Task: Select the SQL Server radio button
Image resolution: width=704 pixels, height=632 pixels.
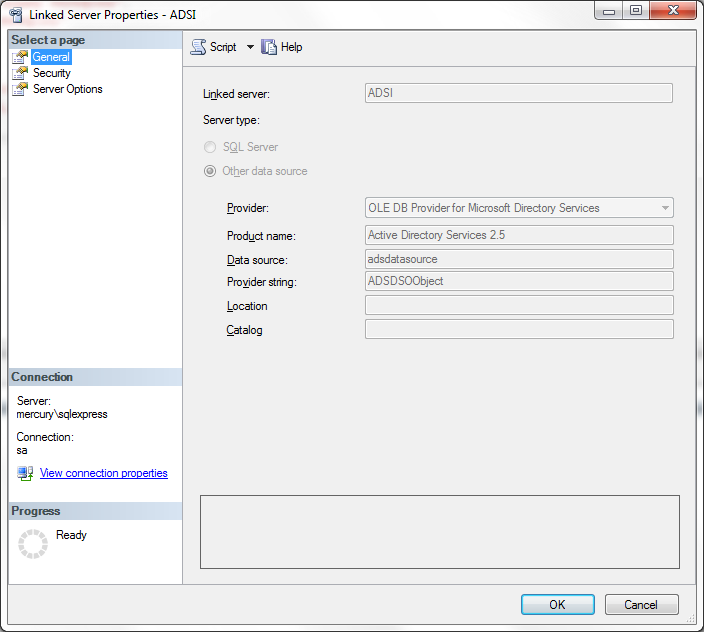Action: 210,147
